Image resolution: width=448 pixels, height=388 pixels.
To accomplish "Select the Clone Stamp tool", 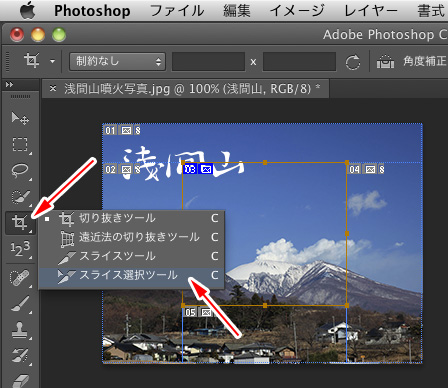I will (20, 330).
